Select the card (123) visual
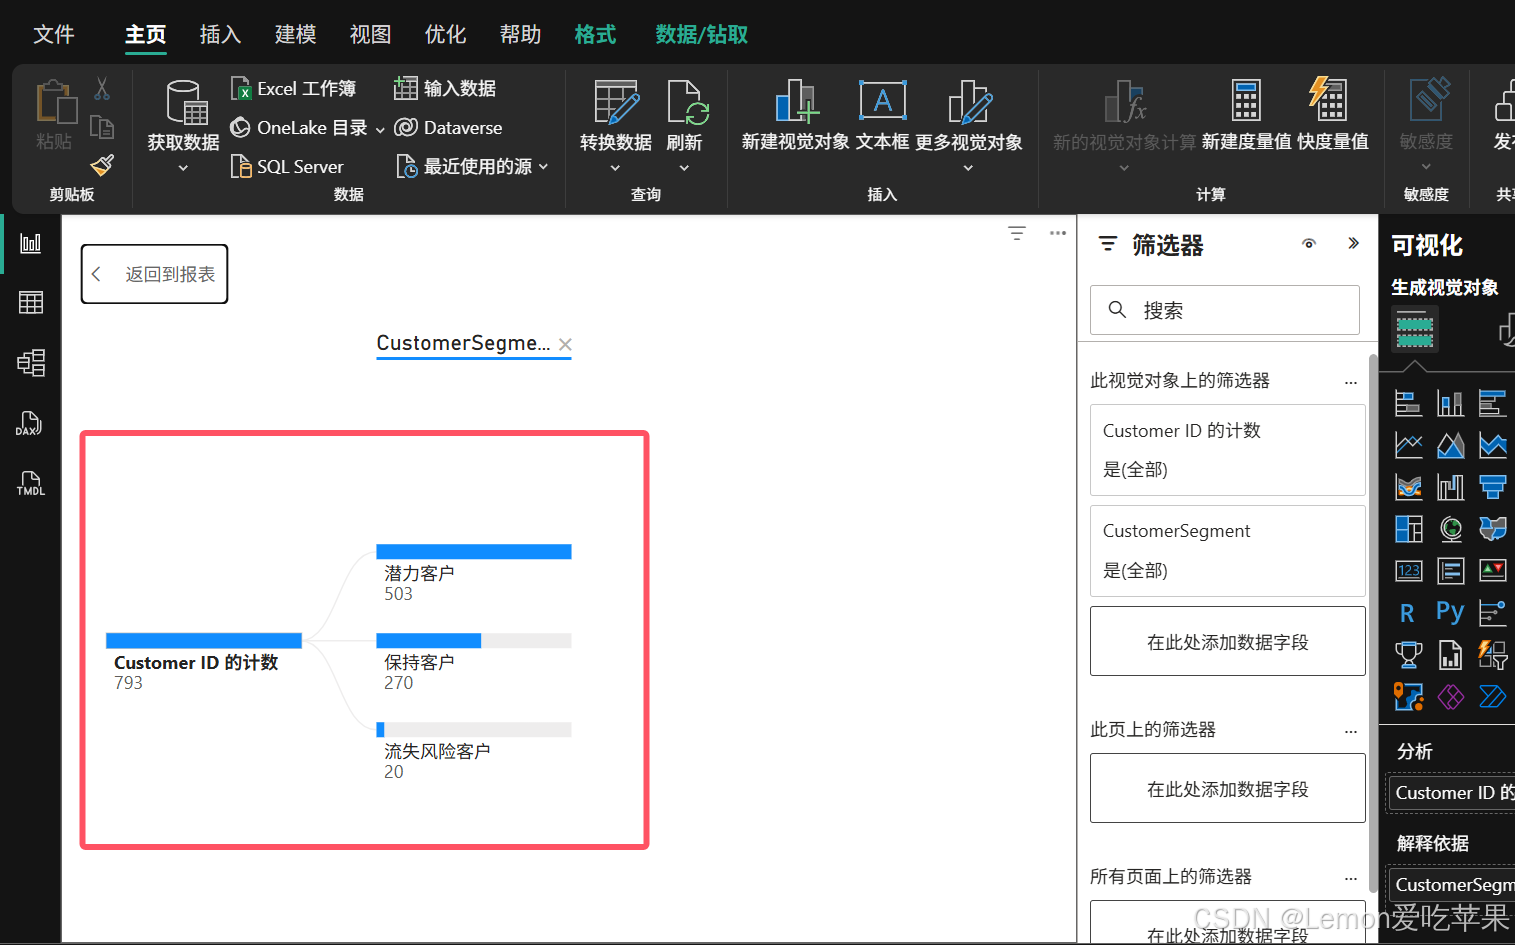 coord(1408,570)
